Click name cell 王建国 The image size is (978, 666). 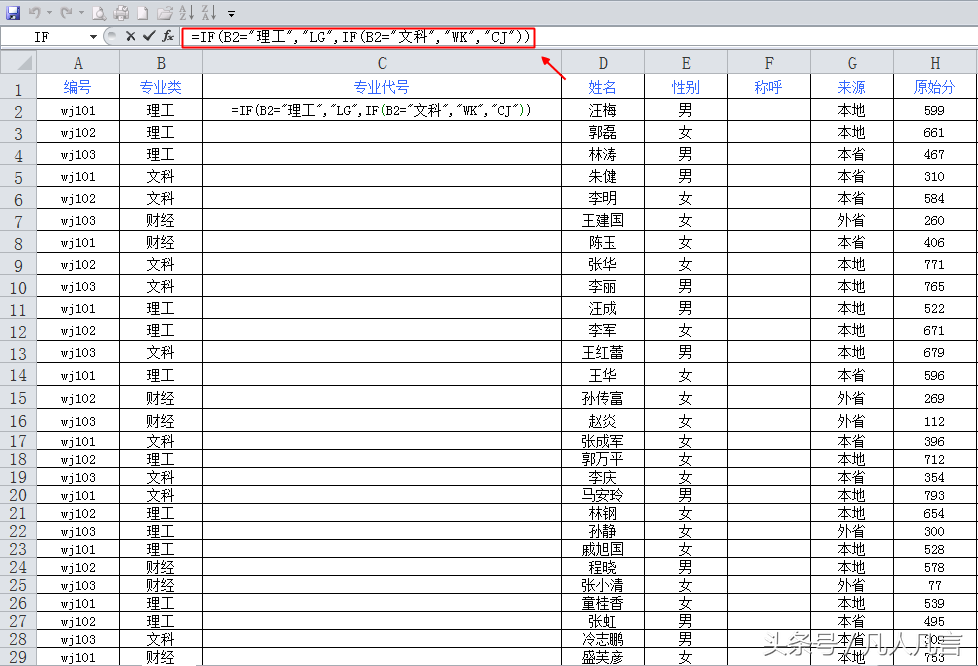point(603,220)
